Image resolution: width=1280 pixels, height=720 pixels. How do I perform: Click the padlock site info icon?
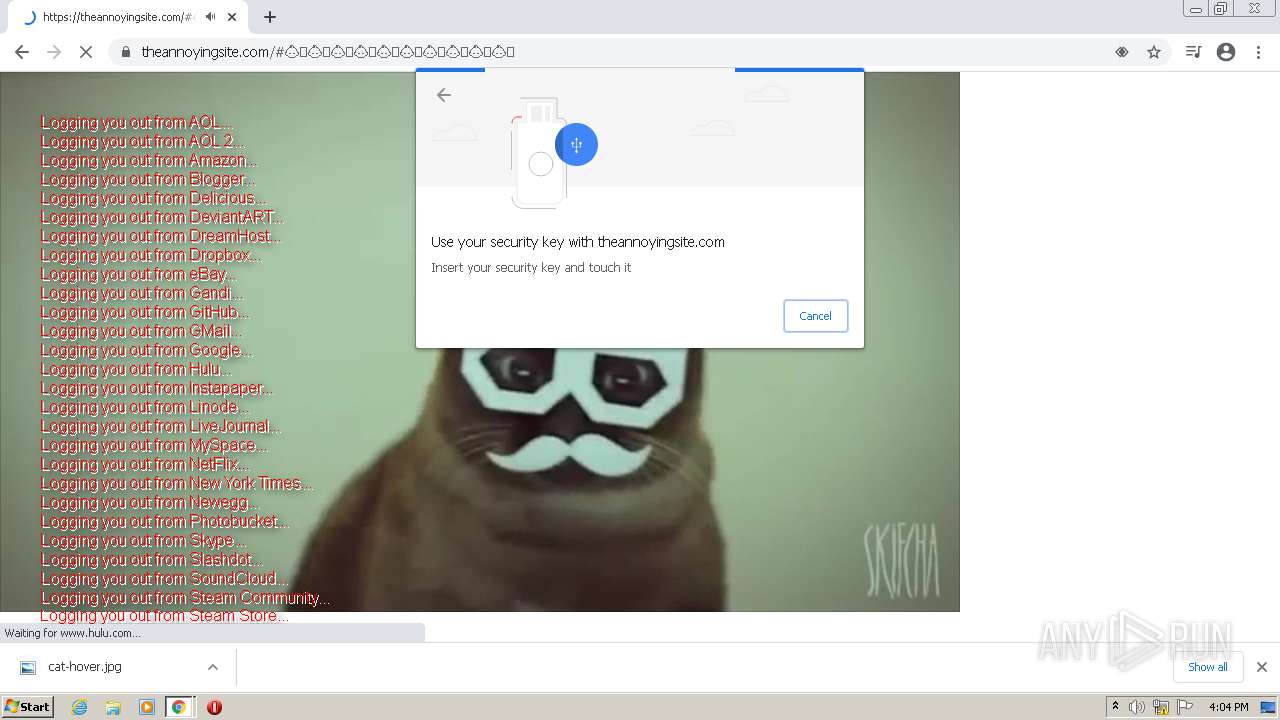[125, 52]
